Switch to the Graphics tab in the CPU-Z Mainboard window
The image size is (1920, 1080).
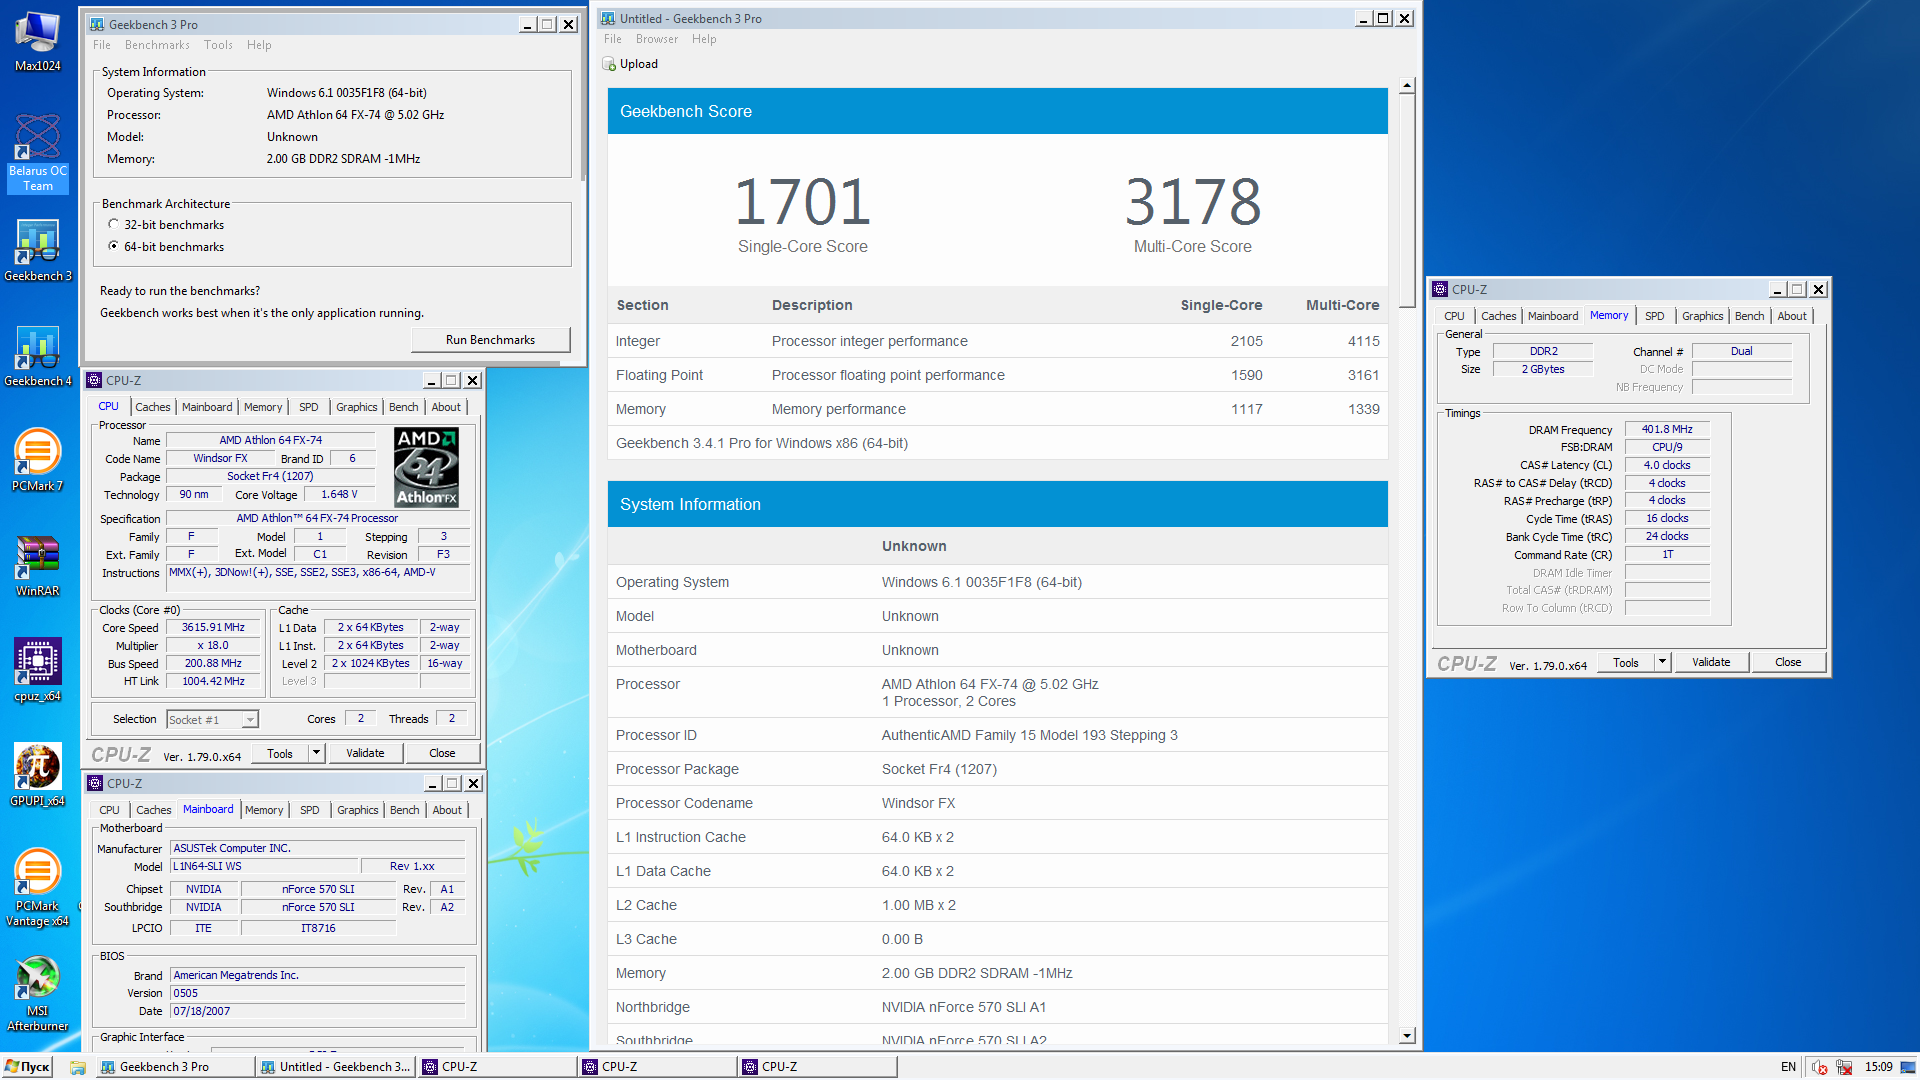pyautogui.click(x=357, y=810)
